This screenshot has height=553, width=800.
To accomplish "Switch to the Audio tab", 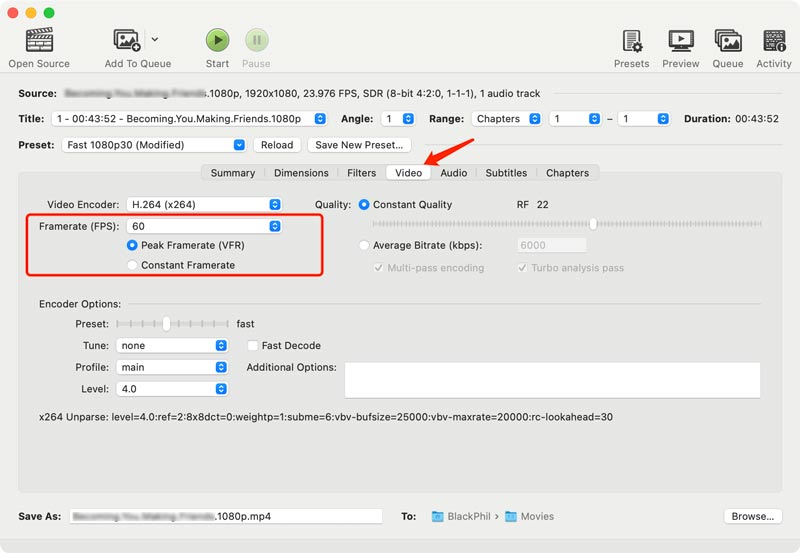I will (453, 173).
